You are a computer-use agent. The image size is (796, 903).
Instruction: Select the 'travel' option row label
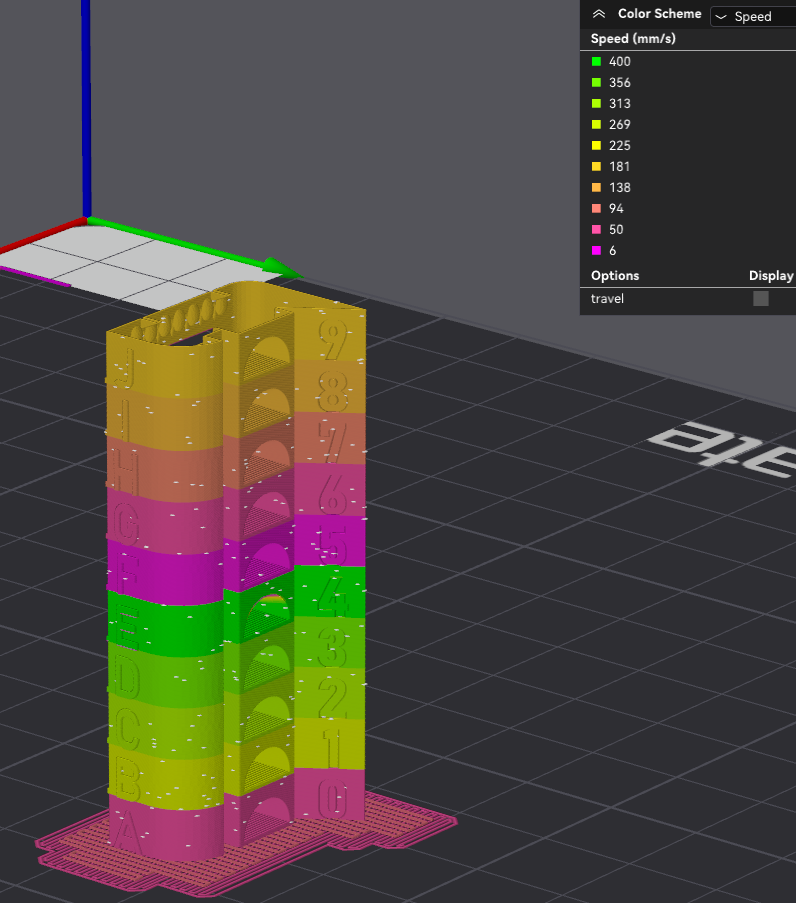[x=607, y=298]
